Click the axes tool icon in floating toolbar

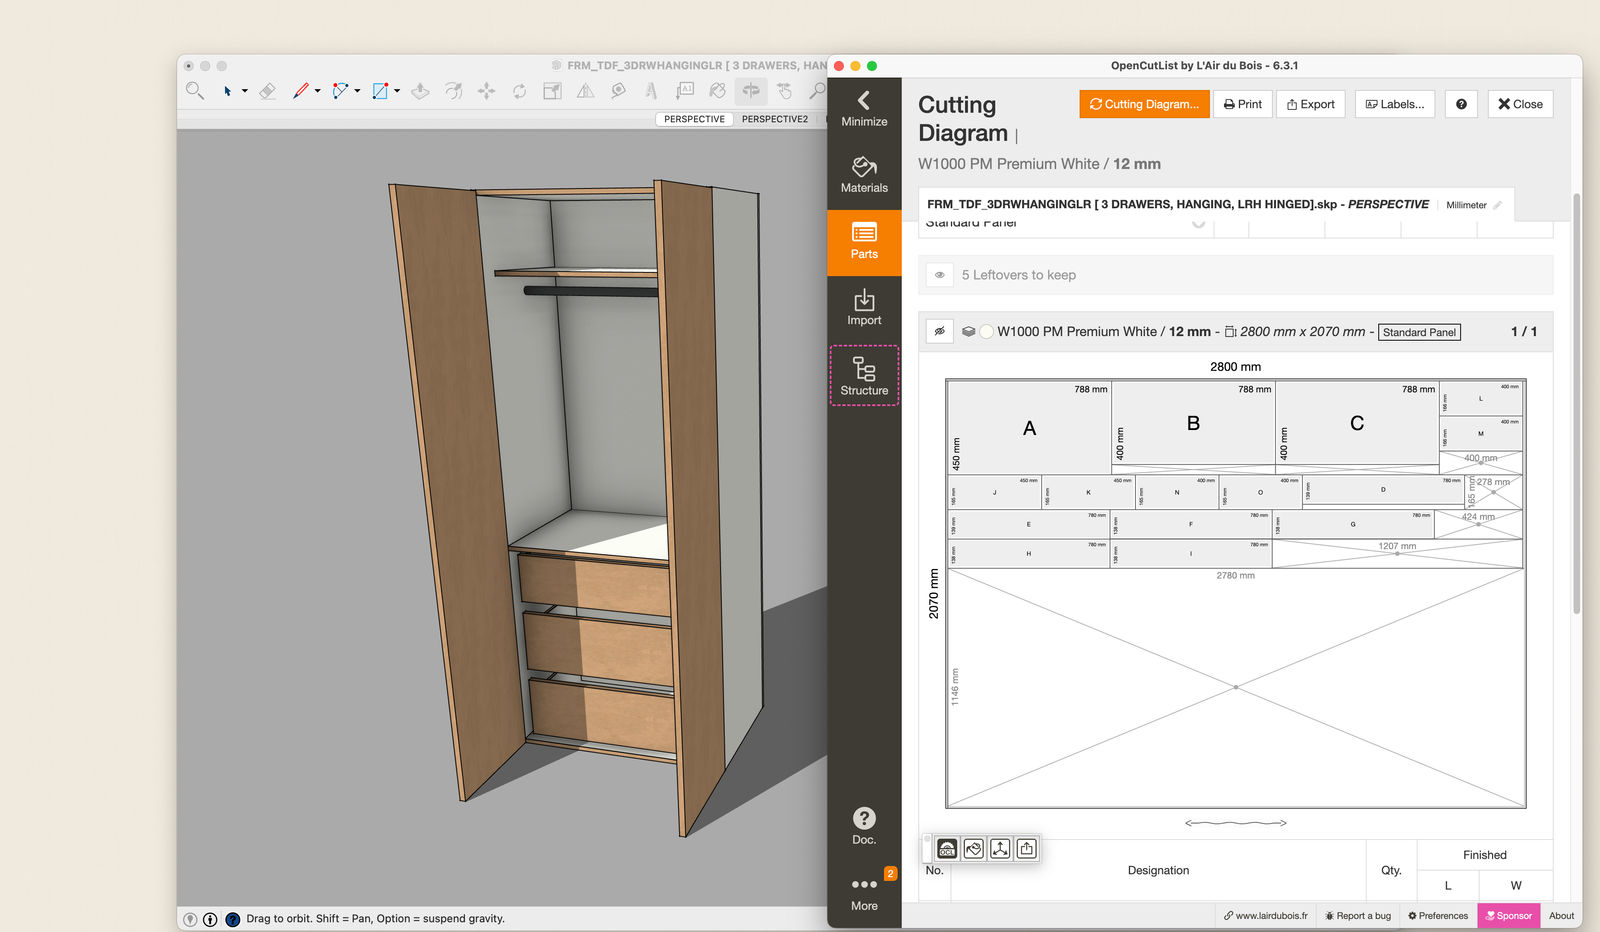pyautogui.click(x=1000, y=849)
